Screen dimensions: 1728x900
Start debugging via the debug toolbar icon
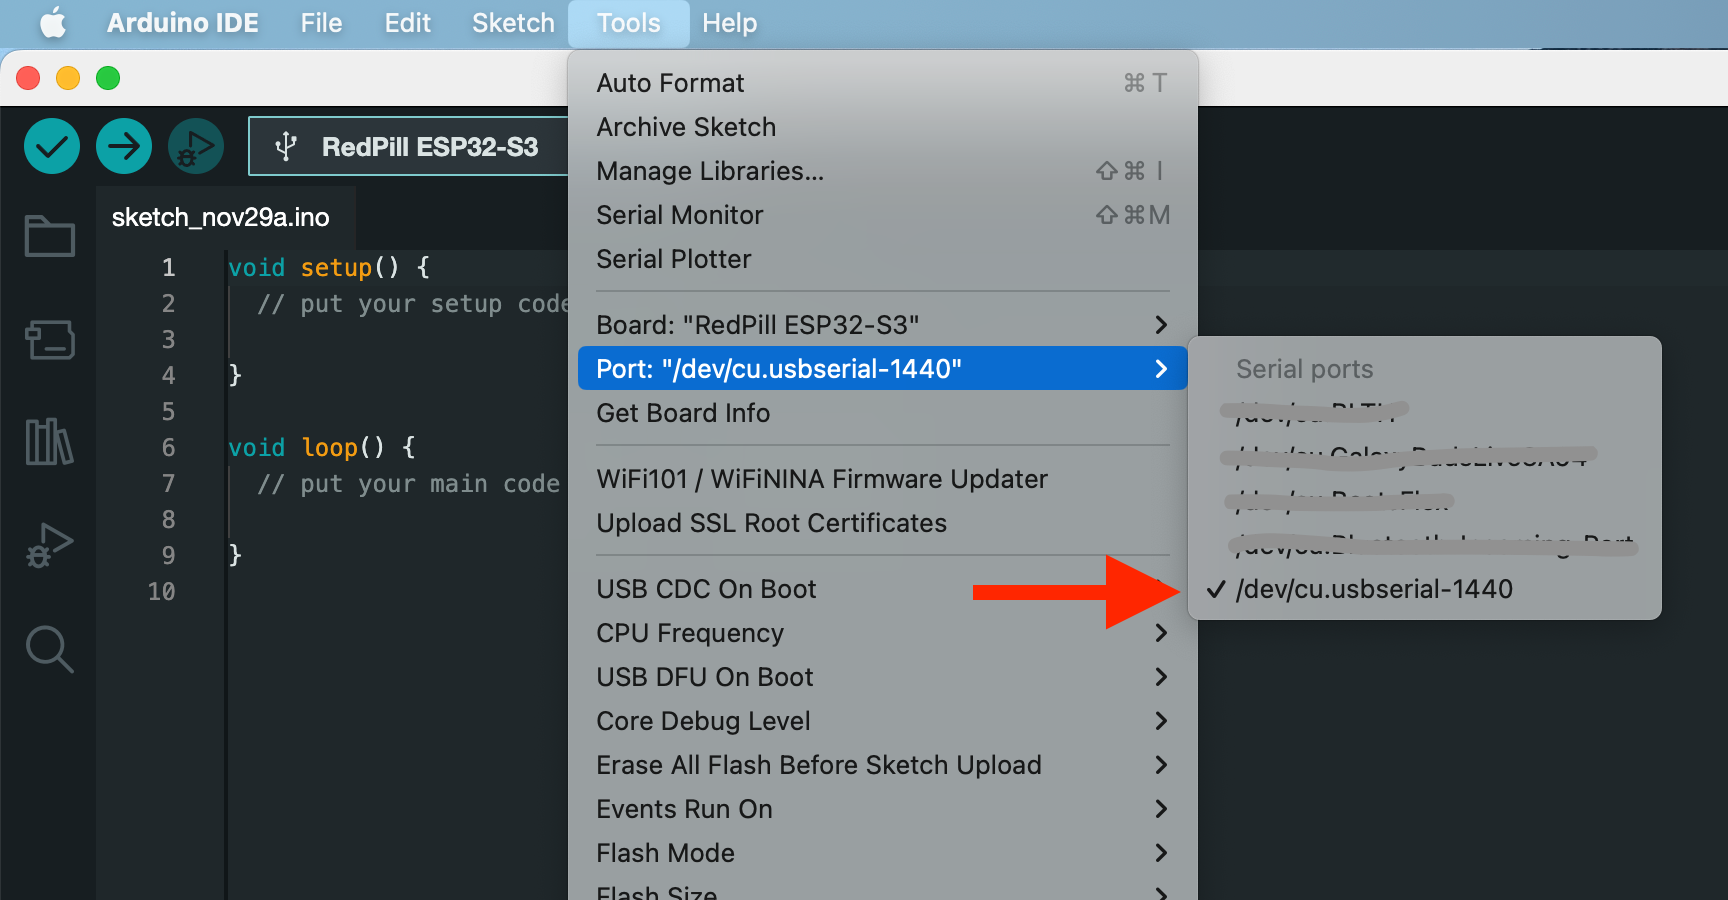coord(195,146)
